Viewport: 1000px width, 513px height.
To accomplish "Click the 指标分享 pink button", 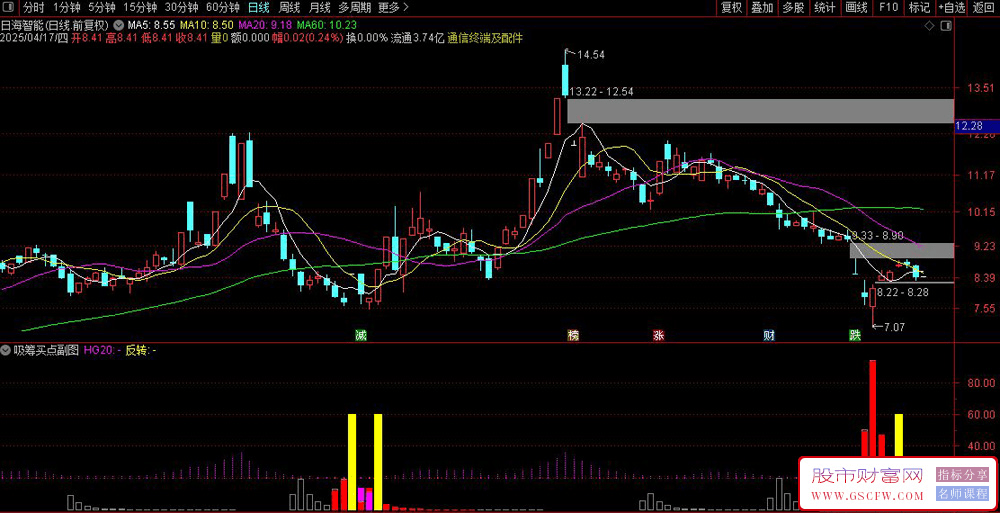I will tap(962, 475).
